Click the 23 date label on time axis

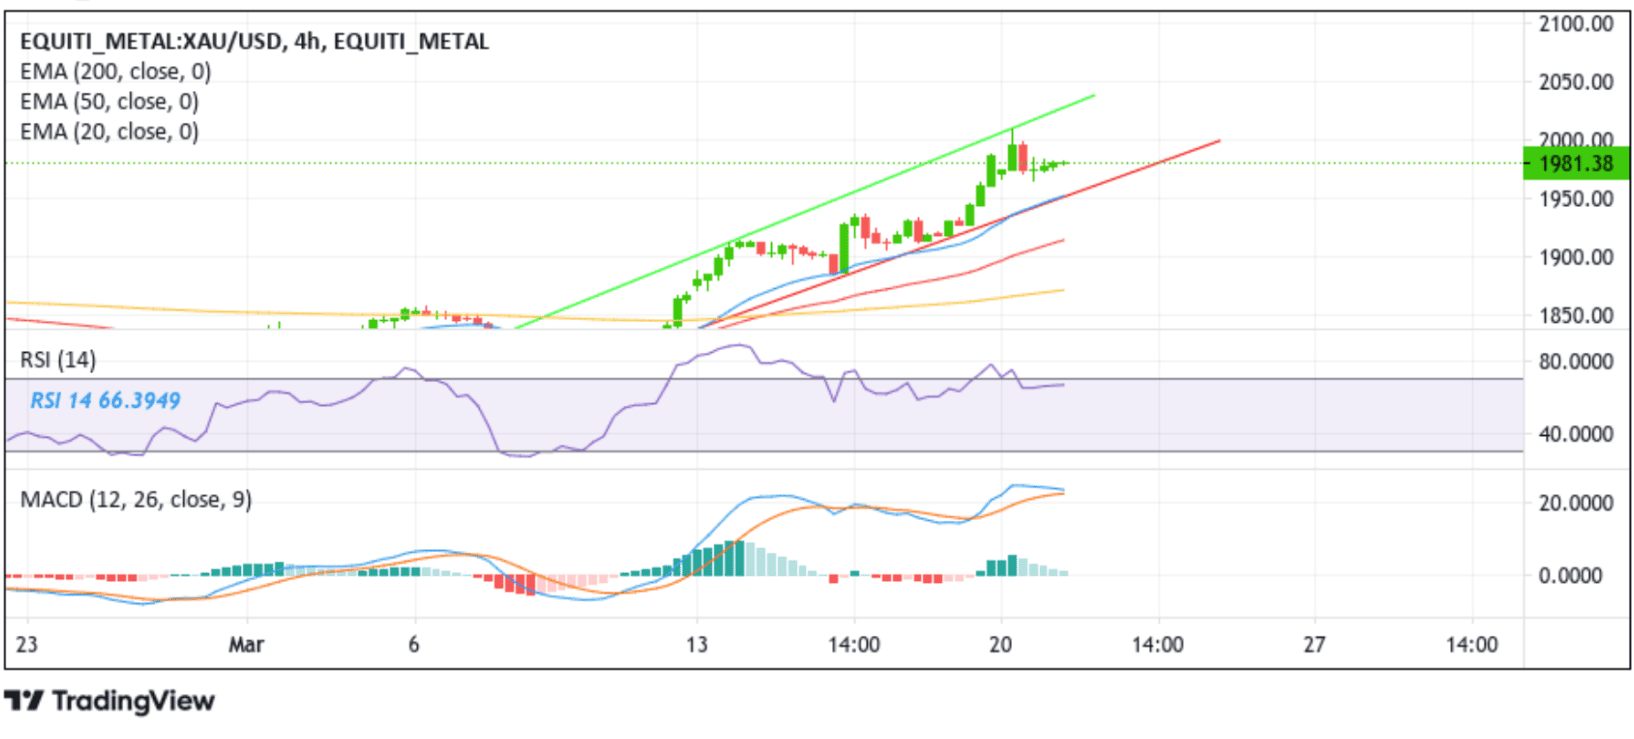(27, 644)
